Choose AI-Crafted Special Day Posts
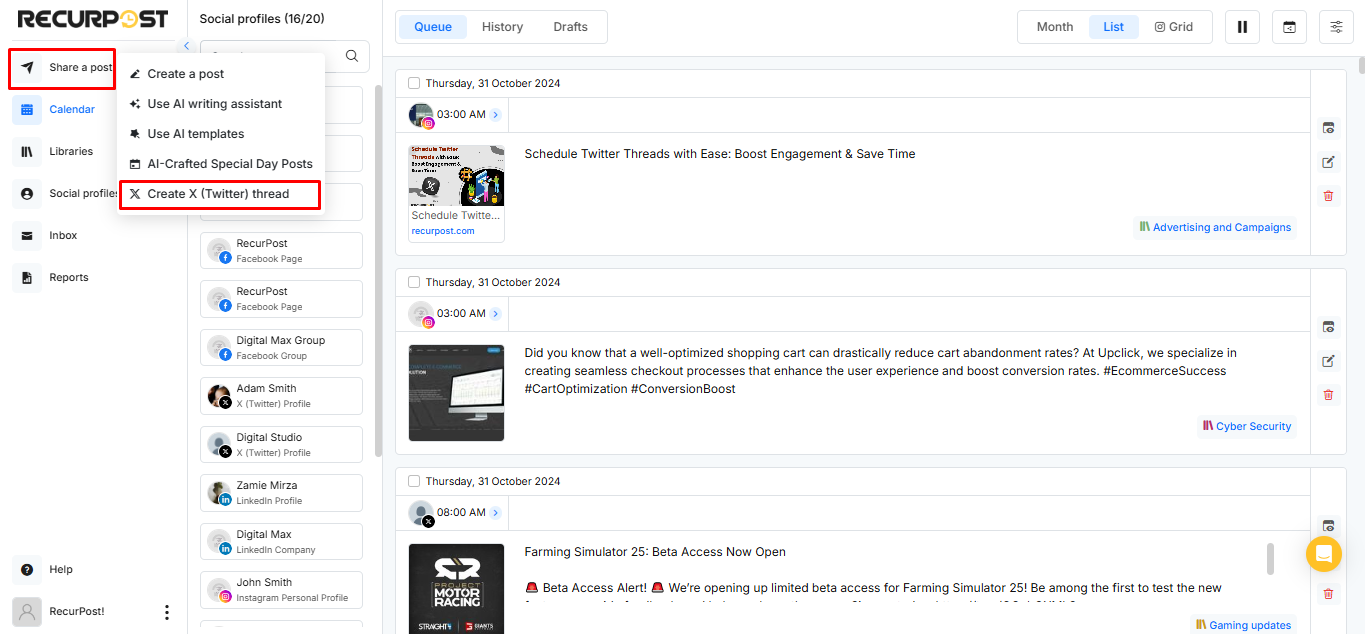The width and height of the screenshot is (1365, 634). coord(220,164)
